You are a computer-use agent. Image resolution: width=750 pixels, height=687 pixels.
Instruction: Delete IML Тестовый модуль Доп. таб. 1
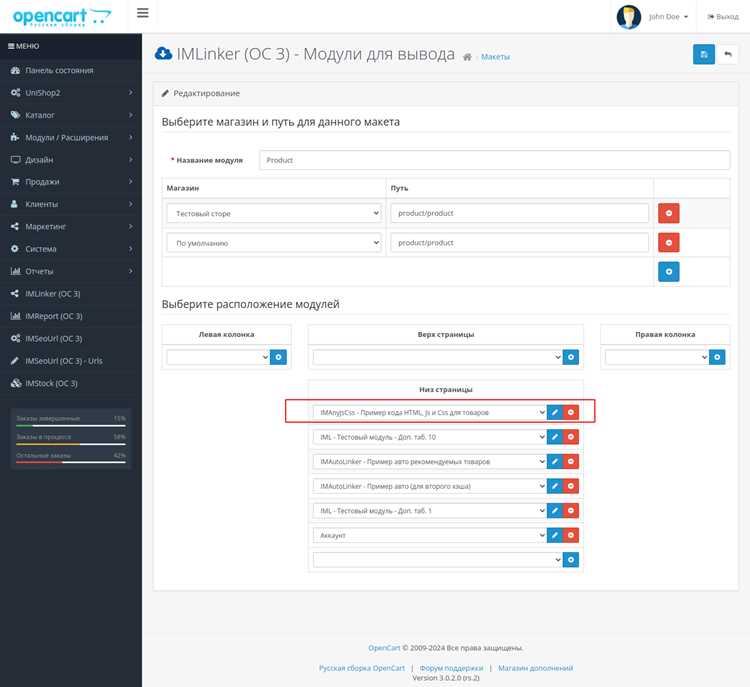point(571,510)
